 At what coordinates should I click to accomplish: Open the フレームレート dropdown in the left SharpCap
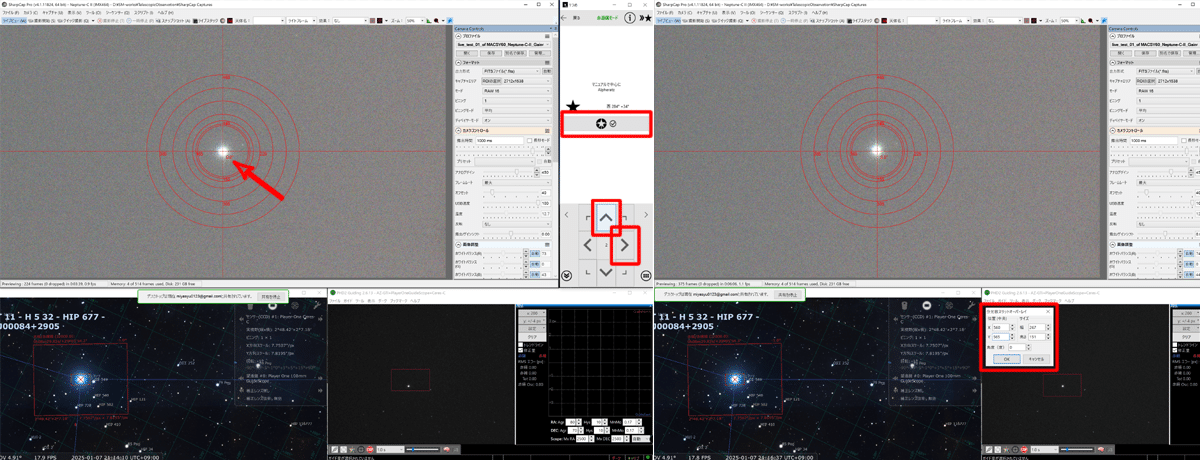[x=517, y=182]
